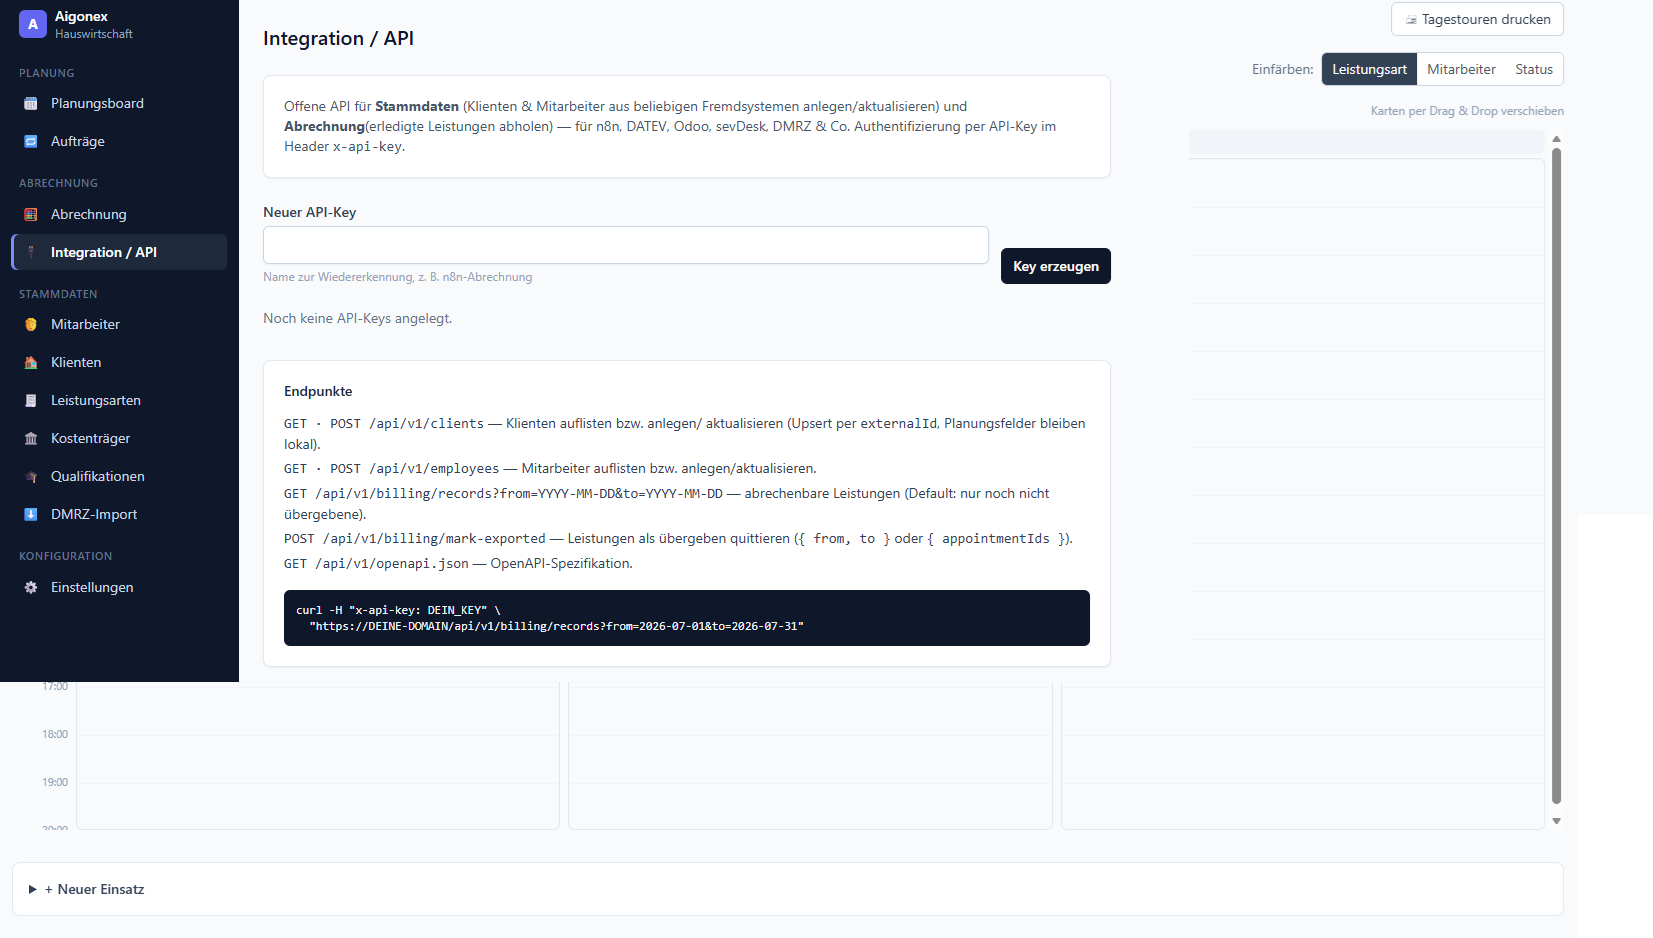Open Planungsboard menu item
The height and width of the screenshot is (938, 1653).
coord(119,104)
